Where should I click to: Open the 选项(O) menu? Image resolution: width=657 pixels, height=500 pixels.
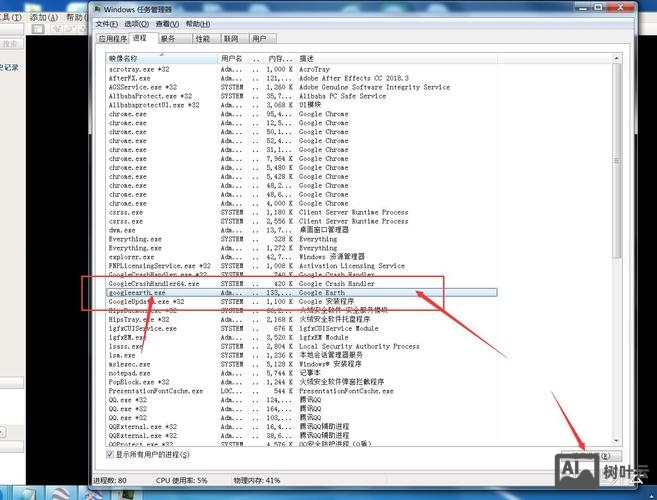tap(136, 23)
